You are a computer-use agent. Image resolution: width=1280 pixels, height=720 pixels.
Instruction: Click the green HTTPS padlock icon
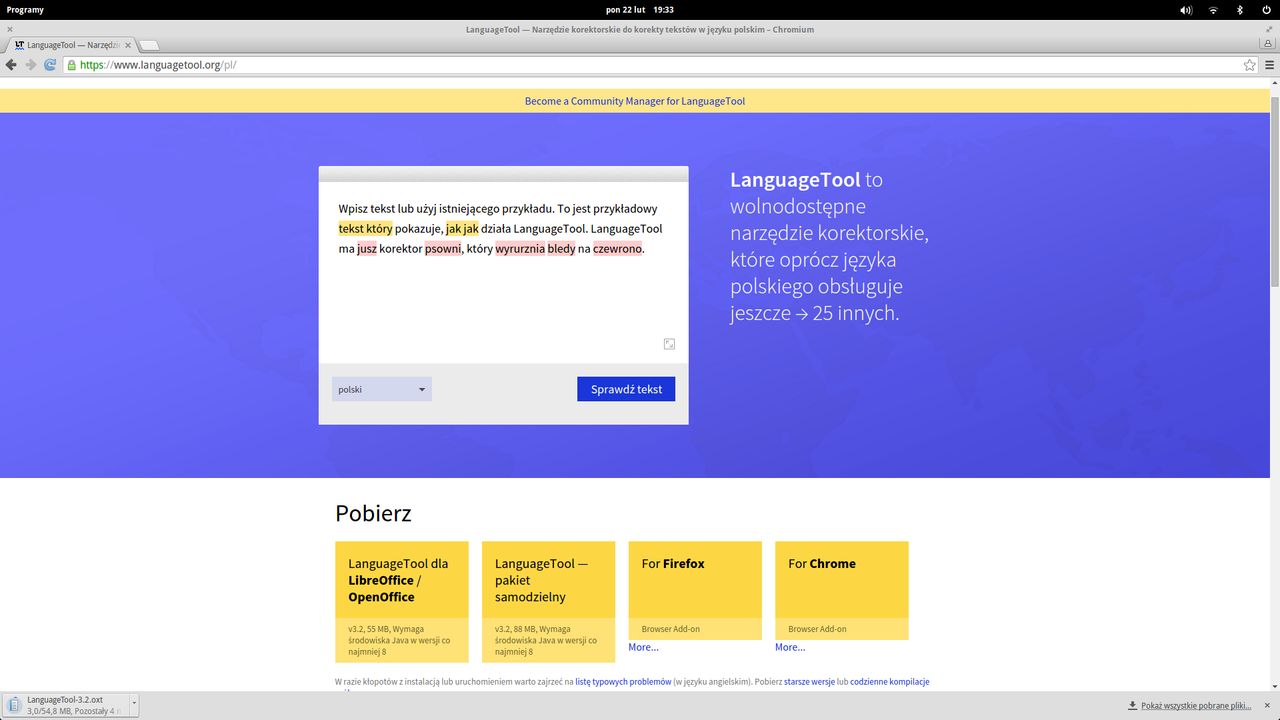72,65
